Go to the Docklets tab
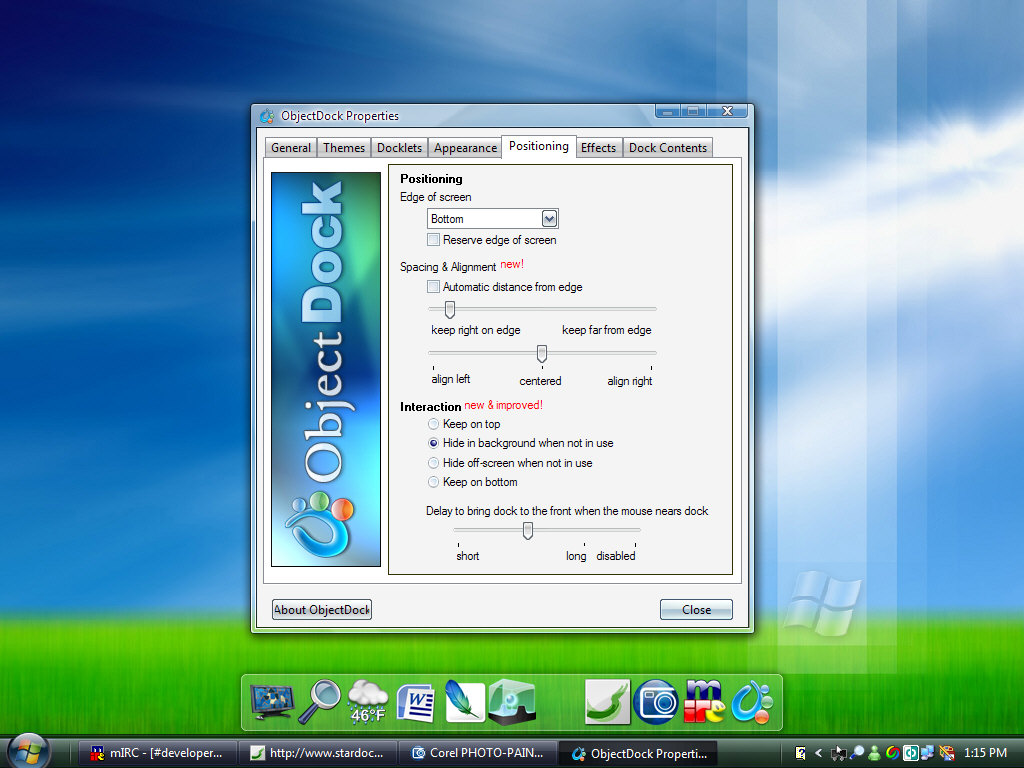This screenshot has height=768, width=1024. point(400,148)
